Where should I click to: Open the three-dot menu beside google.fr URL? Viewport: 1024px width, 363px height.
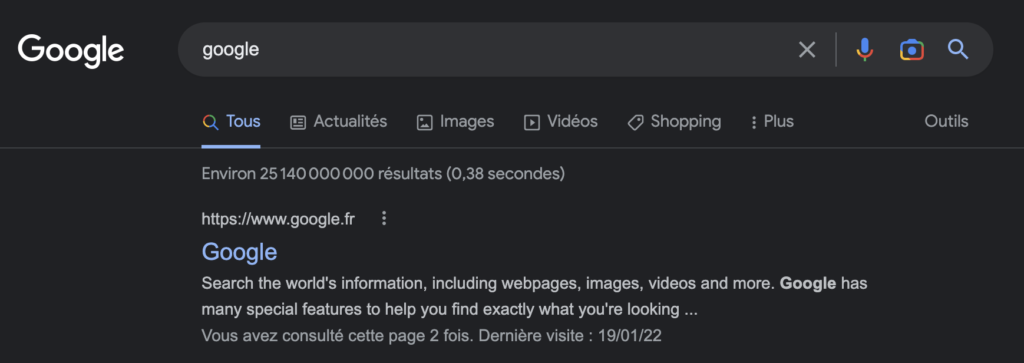pyautogui.click(x=384, y=219)
